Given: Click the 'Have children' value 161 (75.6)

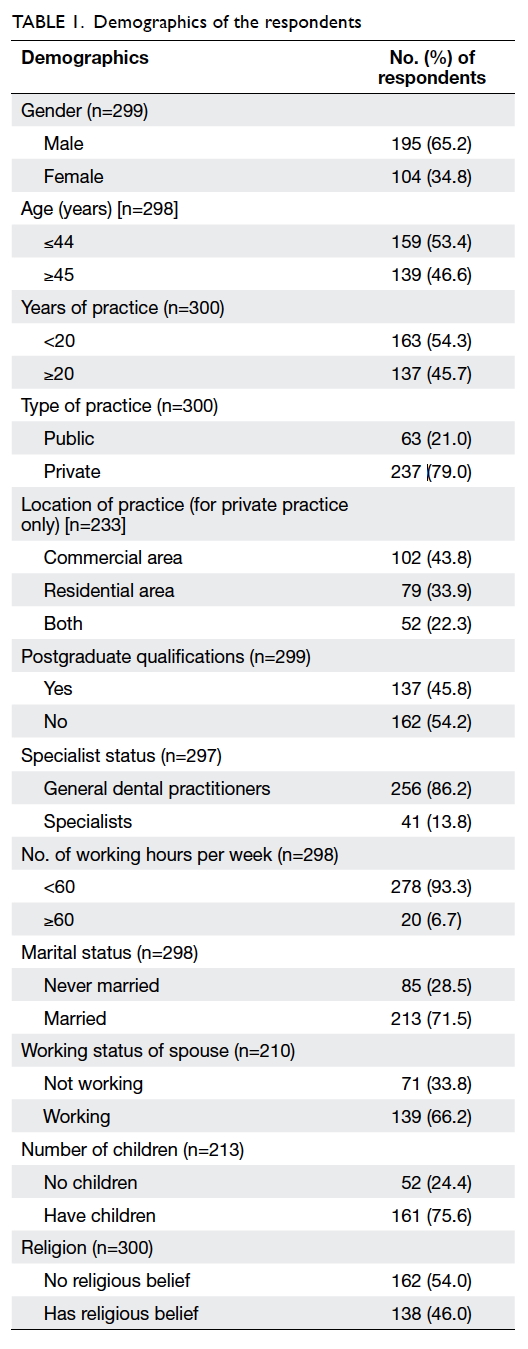Looking at the screenshot, I should click(x=431, y=1215).
